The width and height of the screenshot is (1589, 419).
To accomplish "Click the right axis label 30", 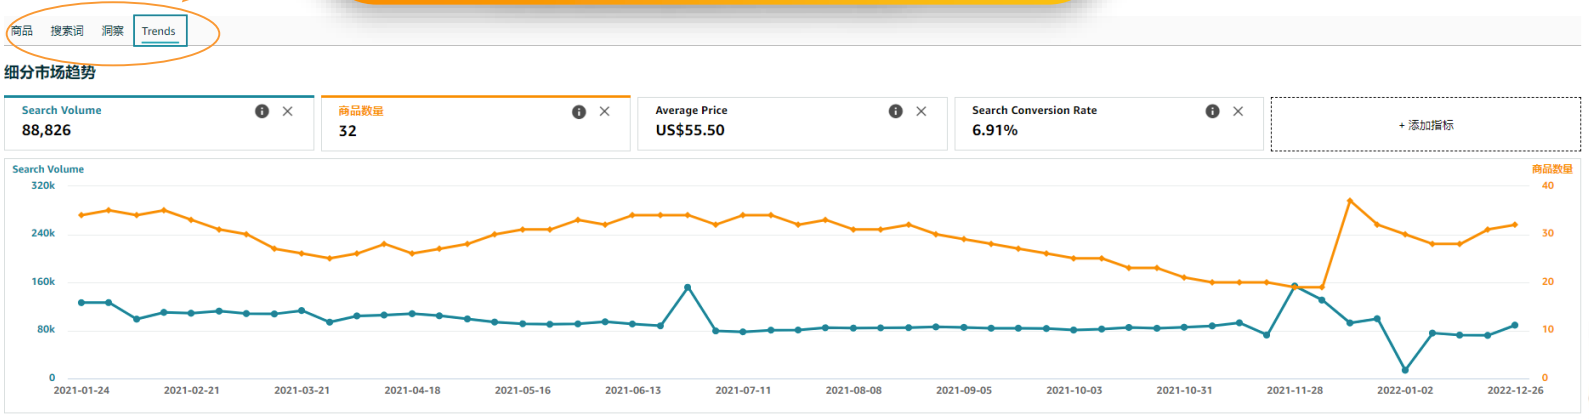I will tap(1548, 233).
